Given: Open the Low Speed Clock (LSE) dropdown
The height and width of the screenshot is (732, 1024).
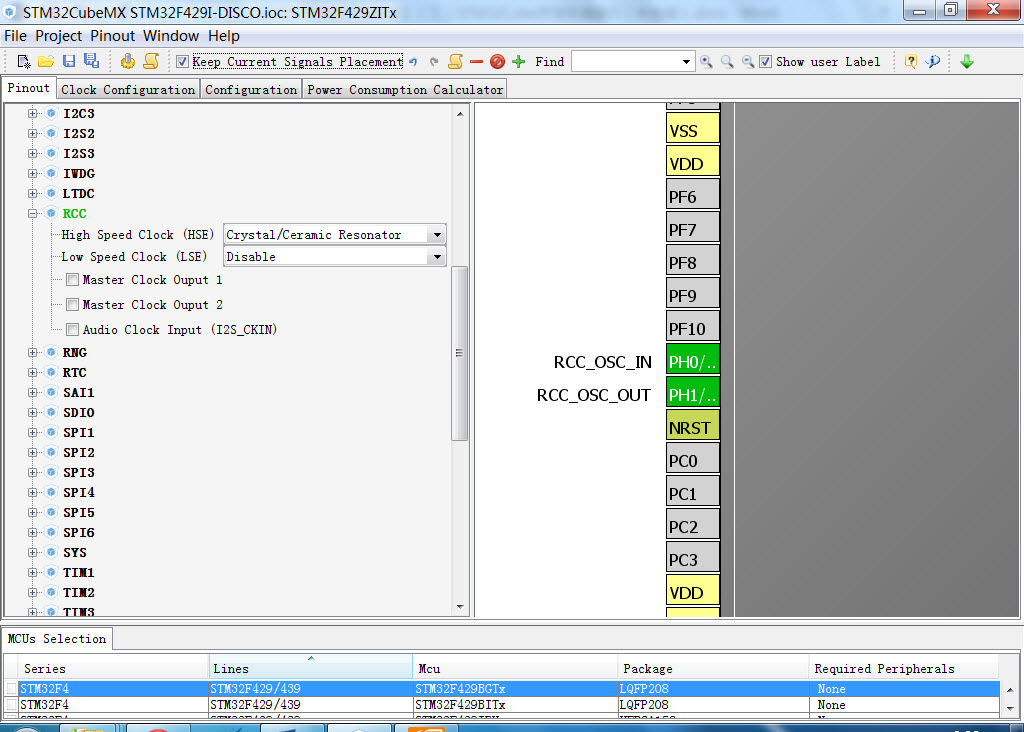Looking at the screenshot, I should coord(438,257).
